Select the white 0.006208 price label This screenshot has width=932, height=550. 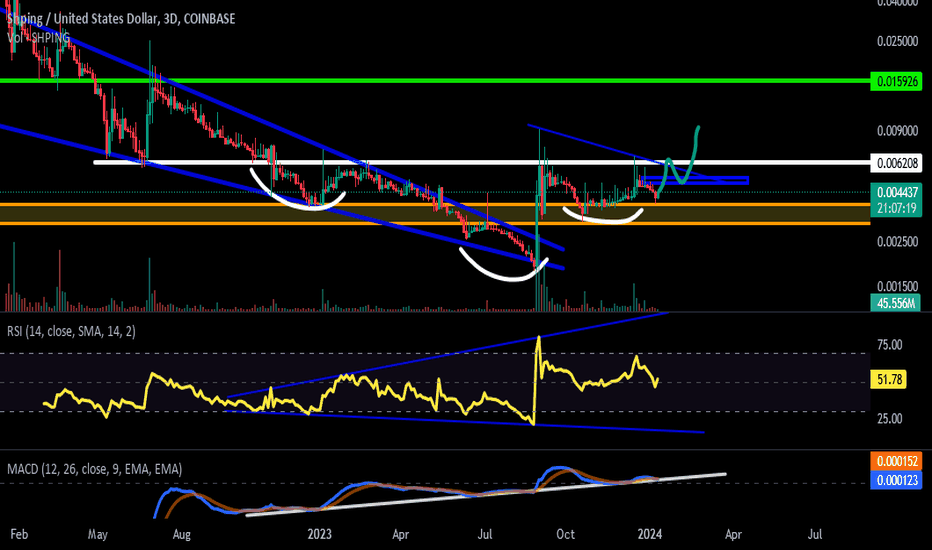[896, 162]
